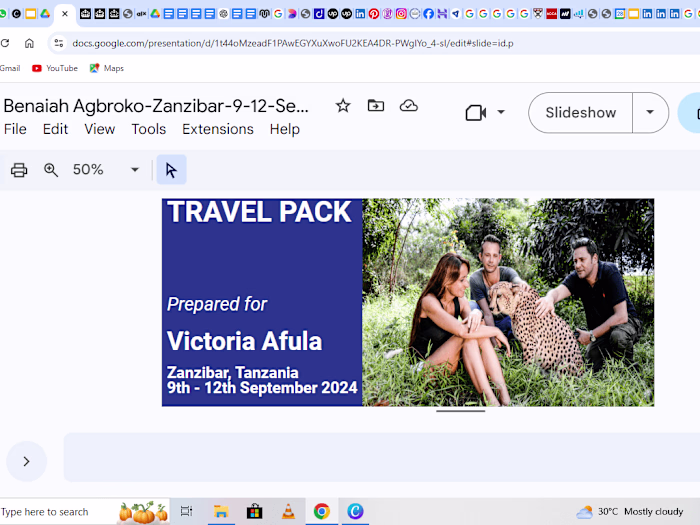This screenshot has height=525, width=700.
Task: Open the YouTube bookmark
Action: point(55,68)
